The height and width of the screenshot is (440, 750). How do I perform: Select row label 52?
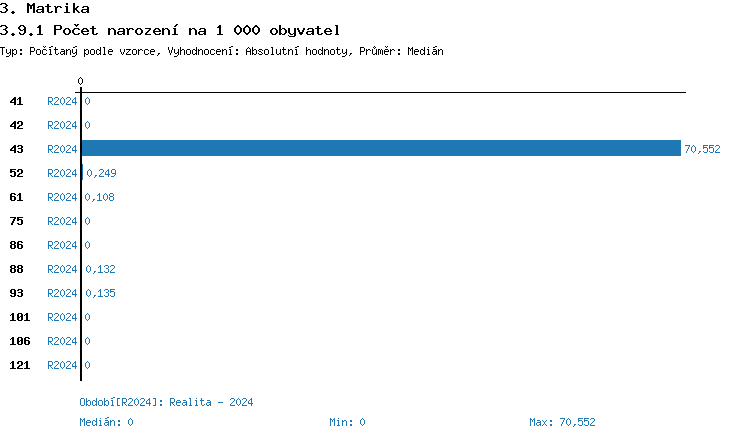(x=17, y=173)
